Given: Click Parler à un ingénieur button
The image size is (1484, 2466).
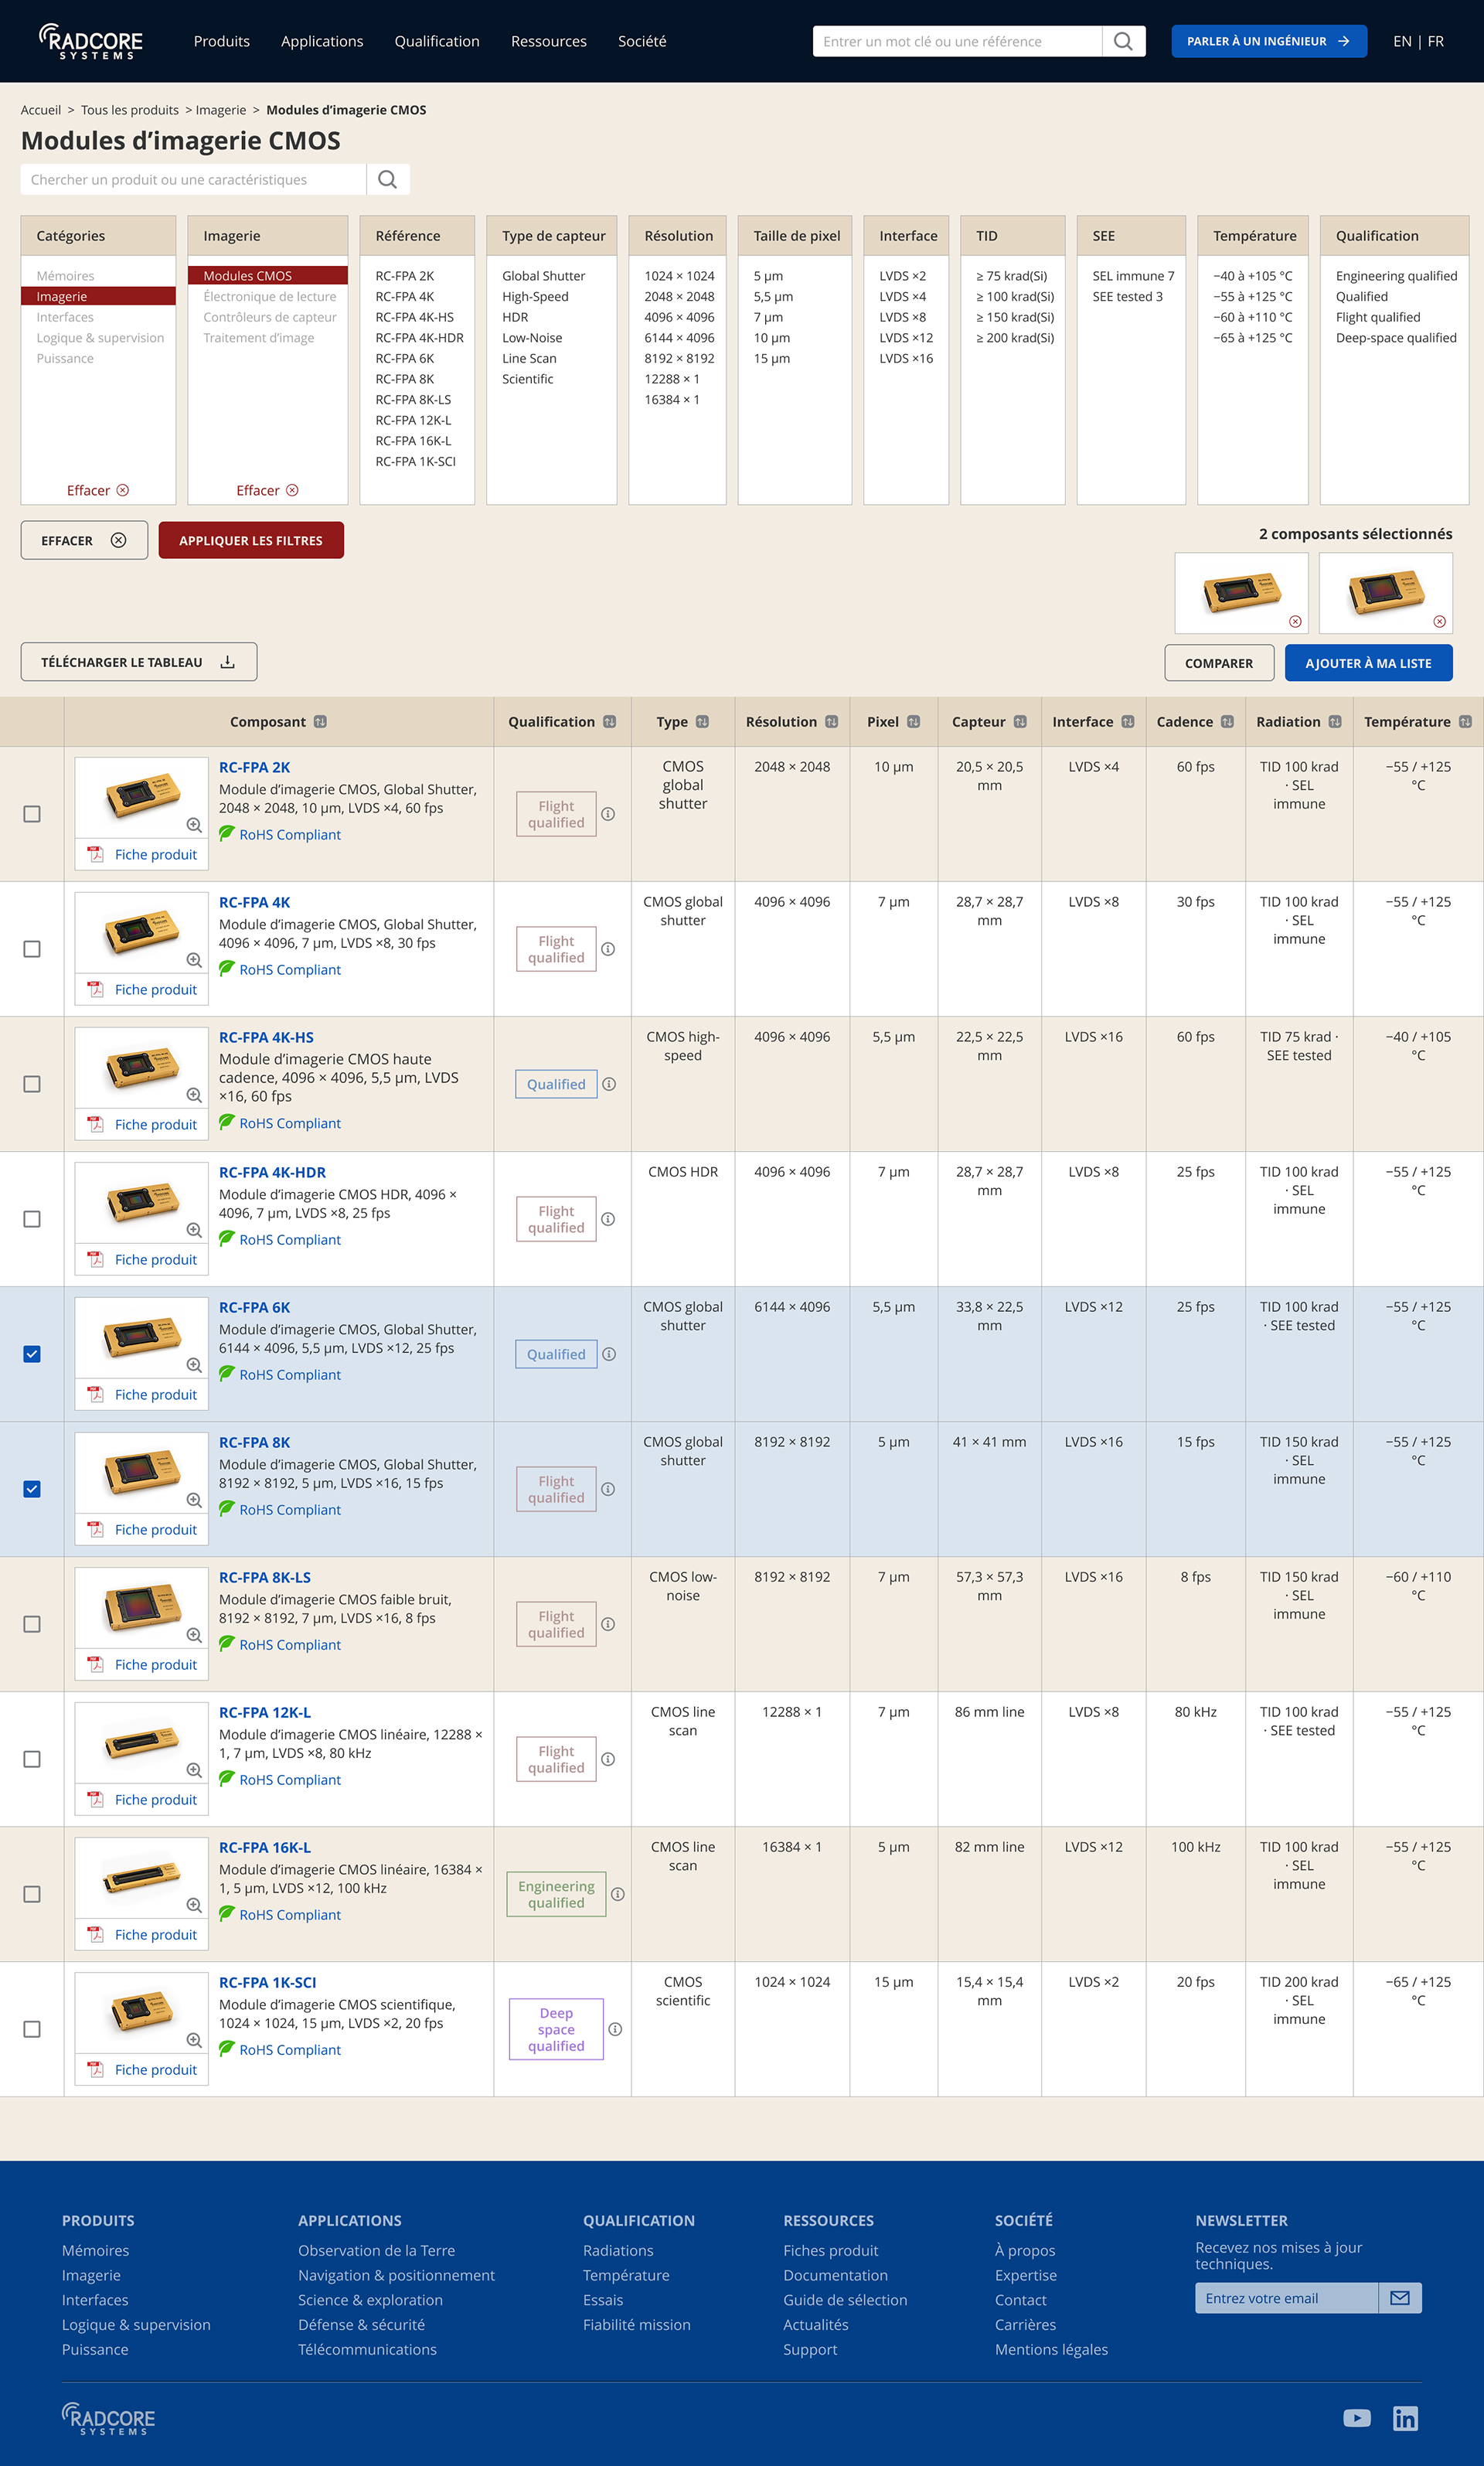Looking at the screenshot, I should [1269, 41].
